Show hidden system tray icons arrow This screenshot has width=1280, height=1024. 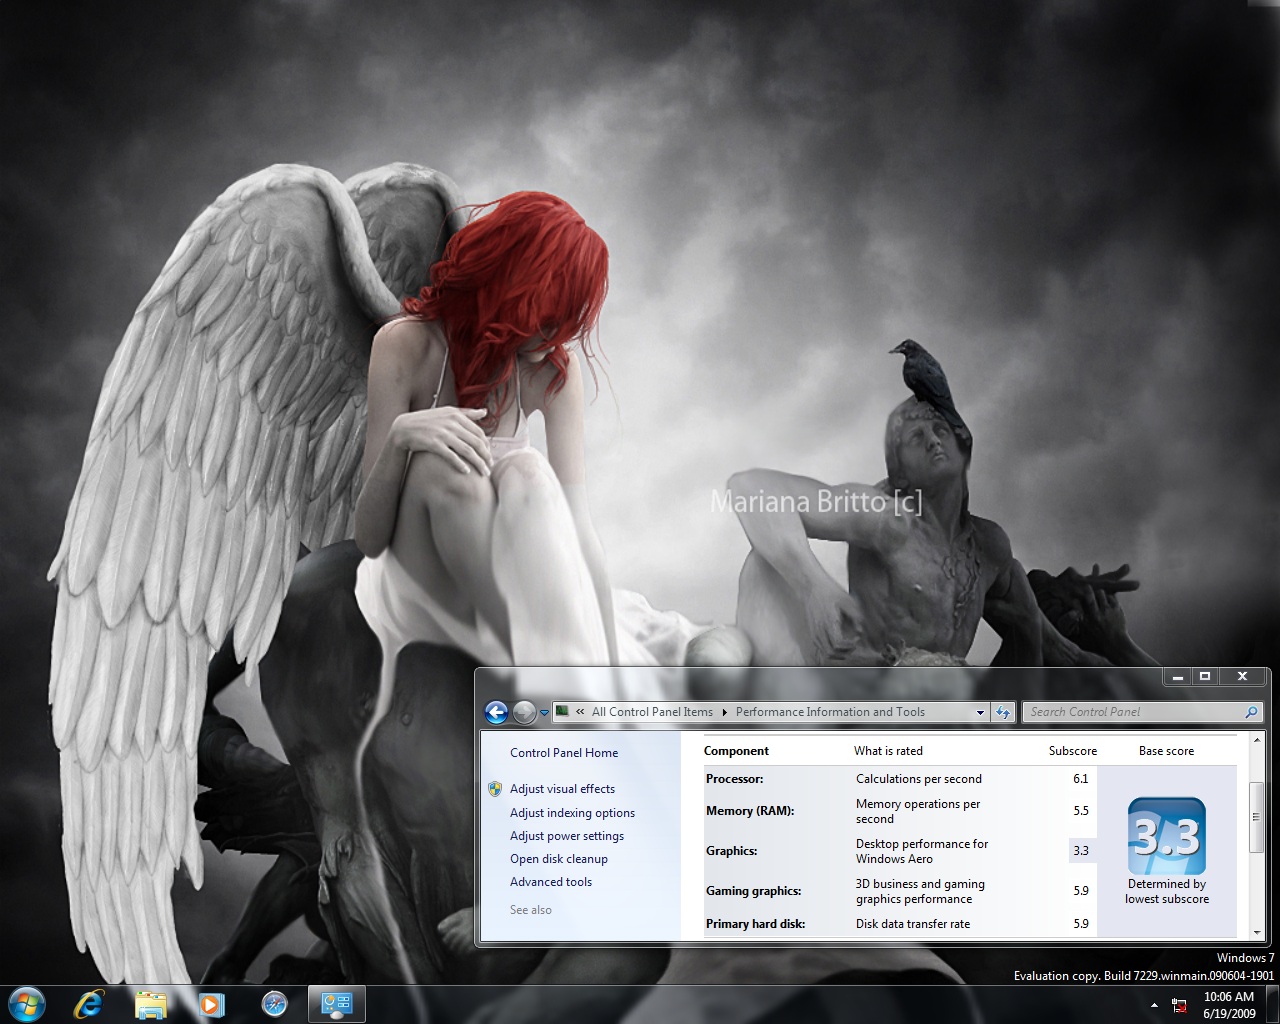(1154, 1005)
